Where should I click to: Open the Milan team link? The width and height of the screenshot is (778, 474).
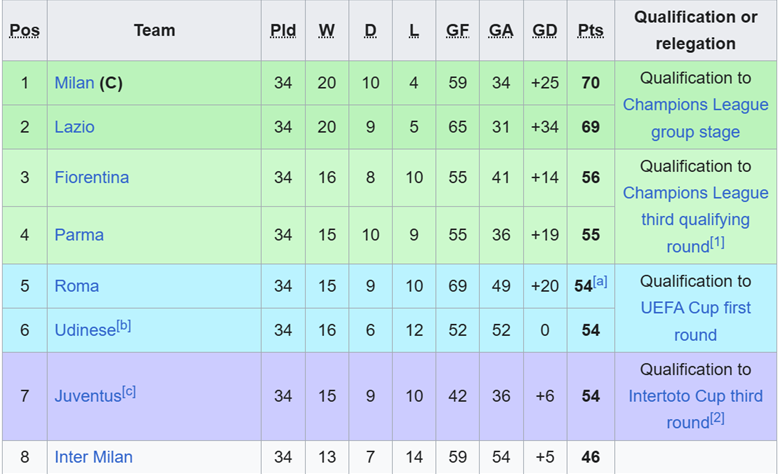pos(75,83)
